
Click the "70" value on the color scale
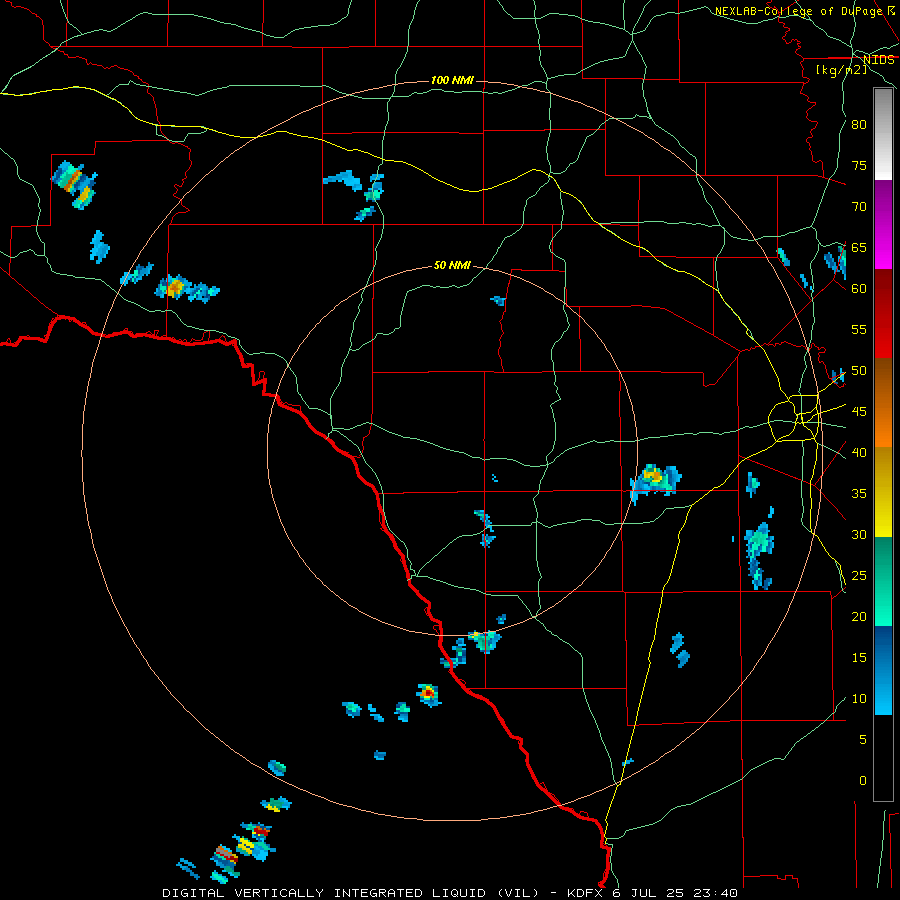pos(859,207)
